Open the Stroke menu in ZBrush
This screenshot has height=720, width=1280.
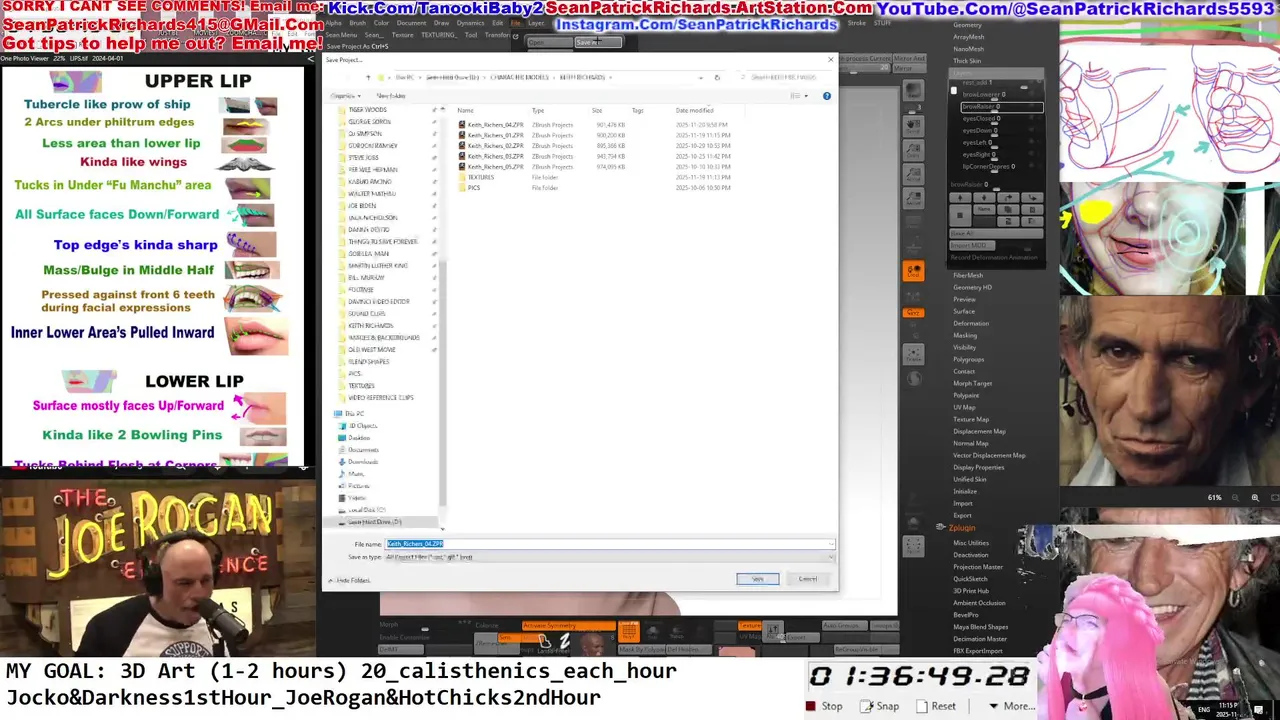pos(857,23)
